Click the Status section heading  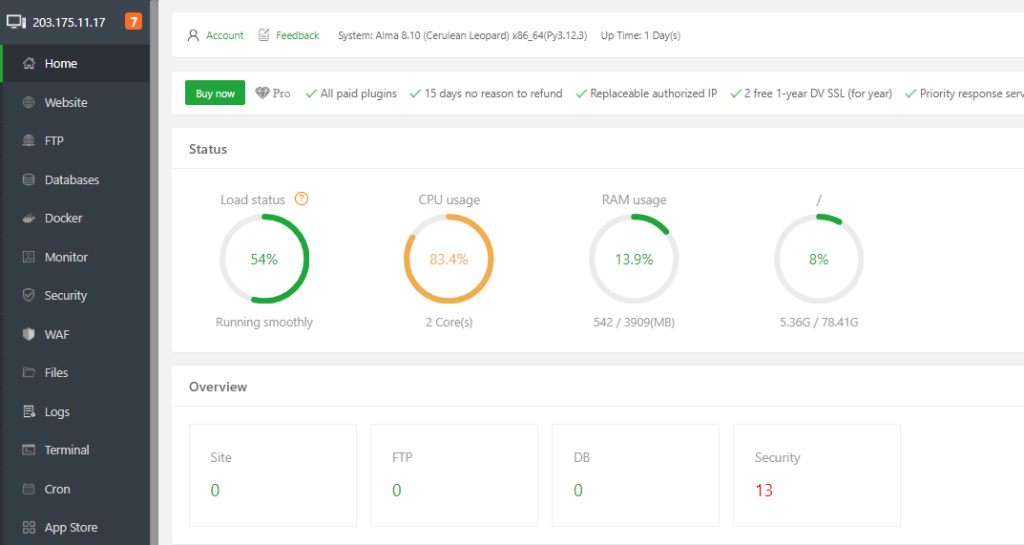click(208, 149)
